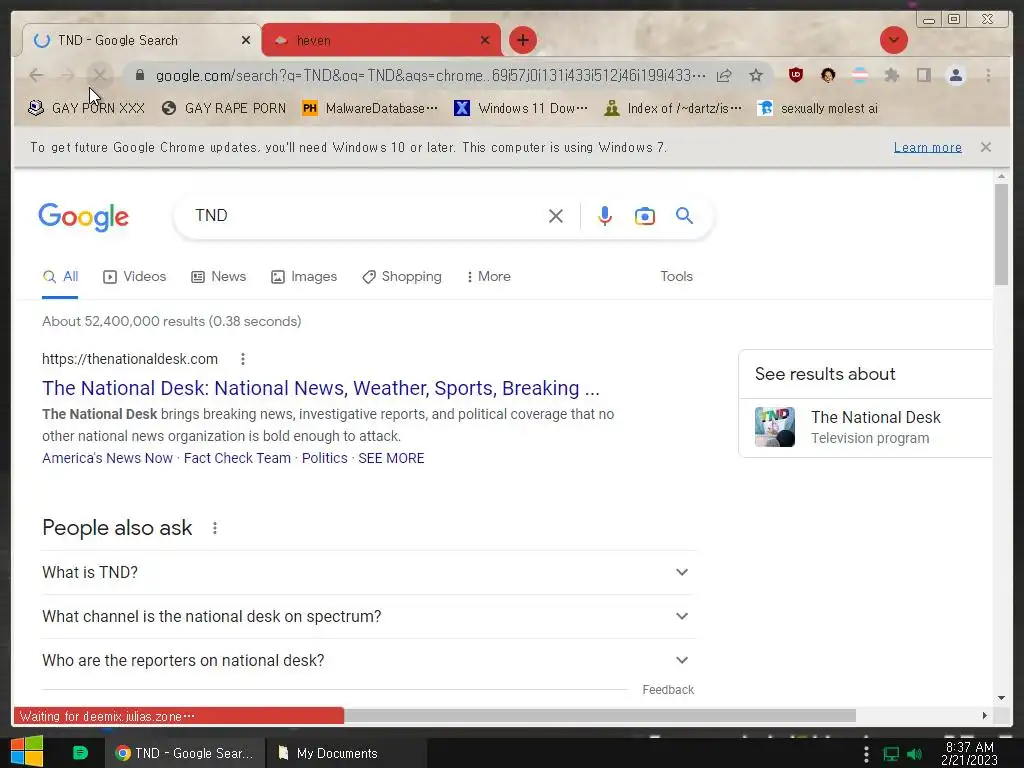Switch to the News results tab
This screenshot has height=768, width=1024.
click(219, 276)
